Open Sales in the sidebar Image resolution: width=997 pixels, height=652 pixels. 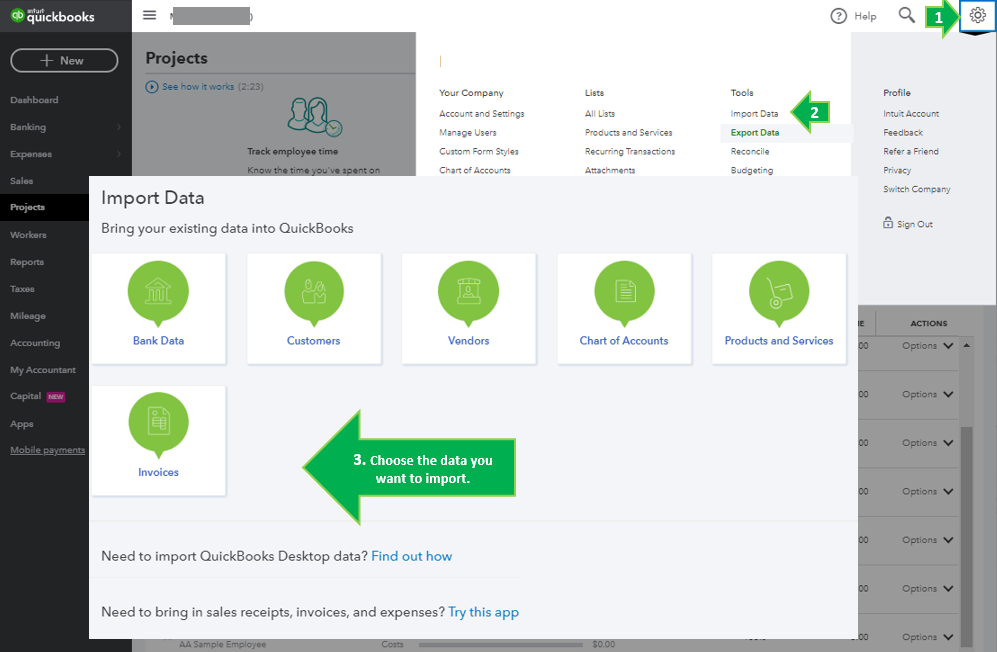[x=22, y=181]
